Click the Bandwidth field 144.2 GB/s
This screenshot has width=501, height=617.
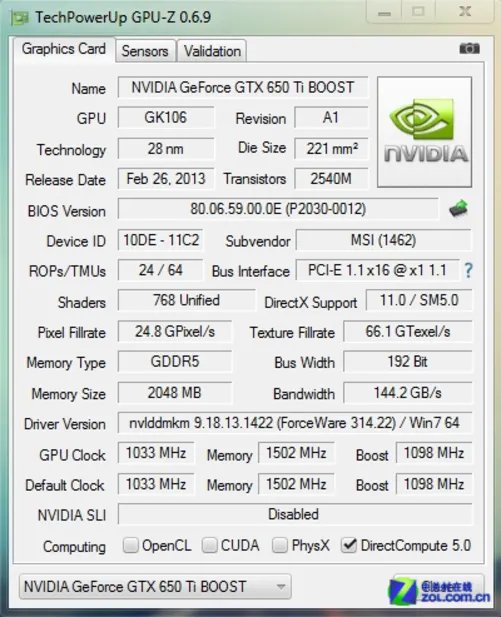407,393
